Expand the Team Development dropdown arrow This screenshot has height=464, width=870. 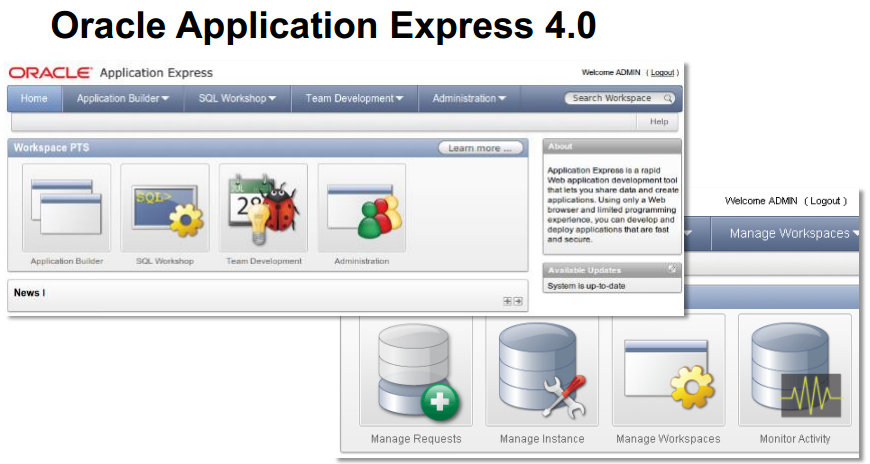coord(399,99)
